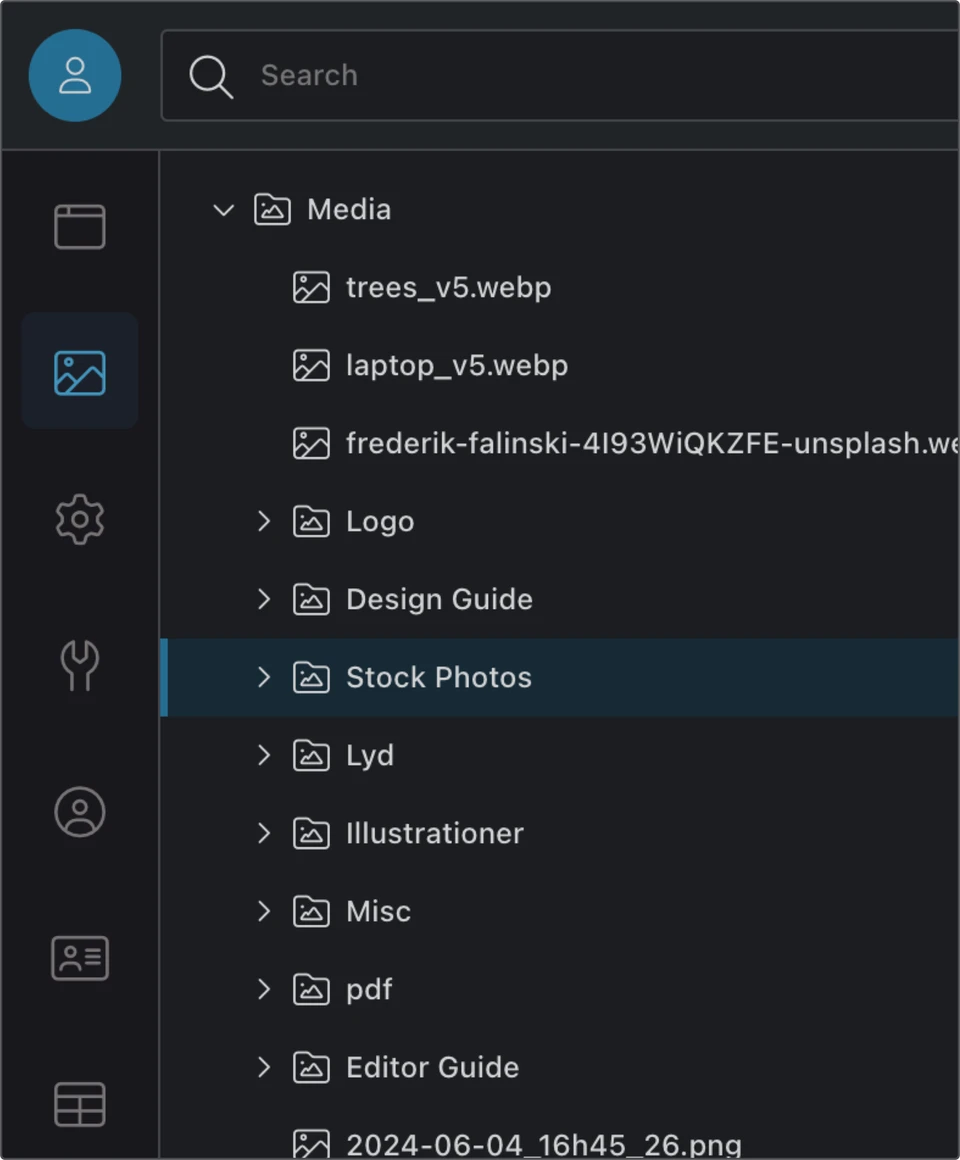Image resolution: width=960 pixels, height=1160 pixels.
Task: Click the table layout sidebar icon
Action: tap(79, 1105)
